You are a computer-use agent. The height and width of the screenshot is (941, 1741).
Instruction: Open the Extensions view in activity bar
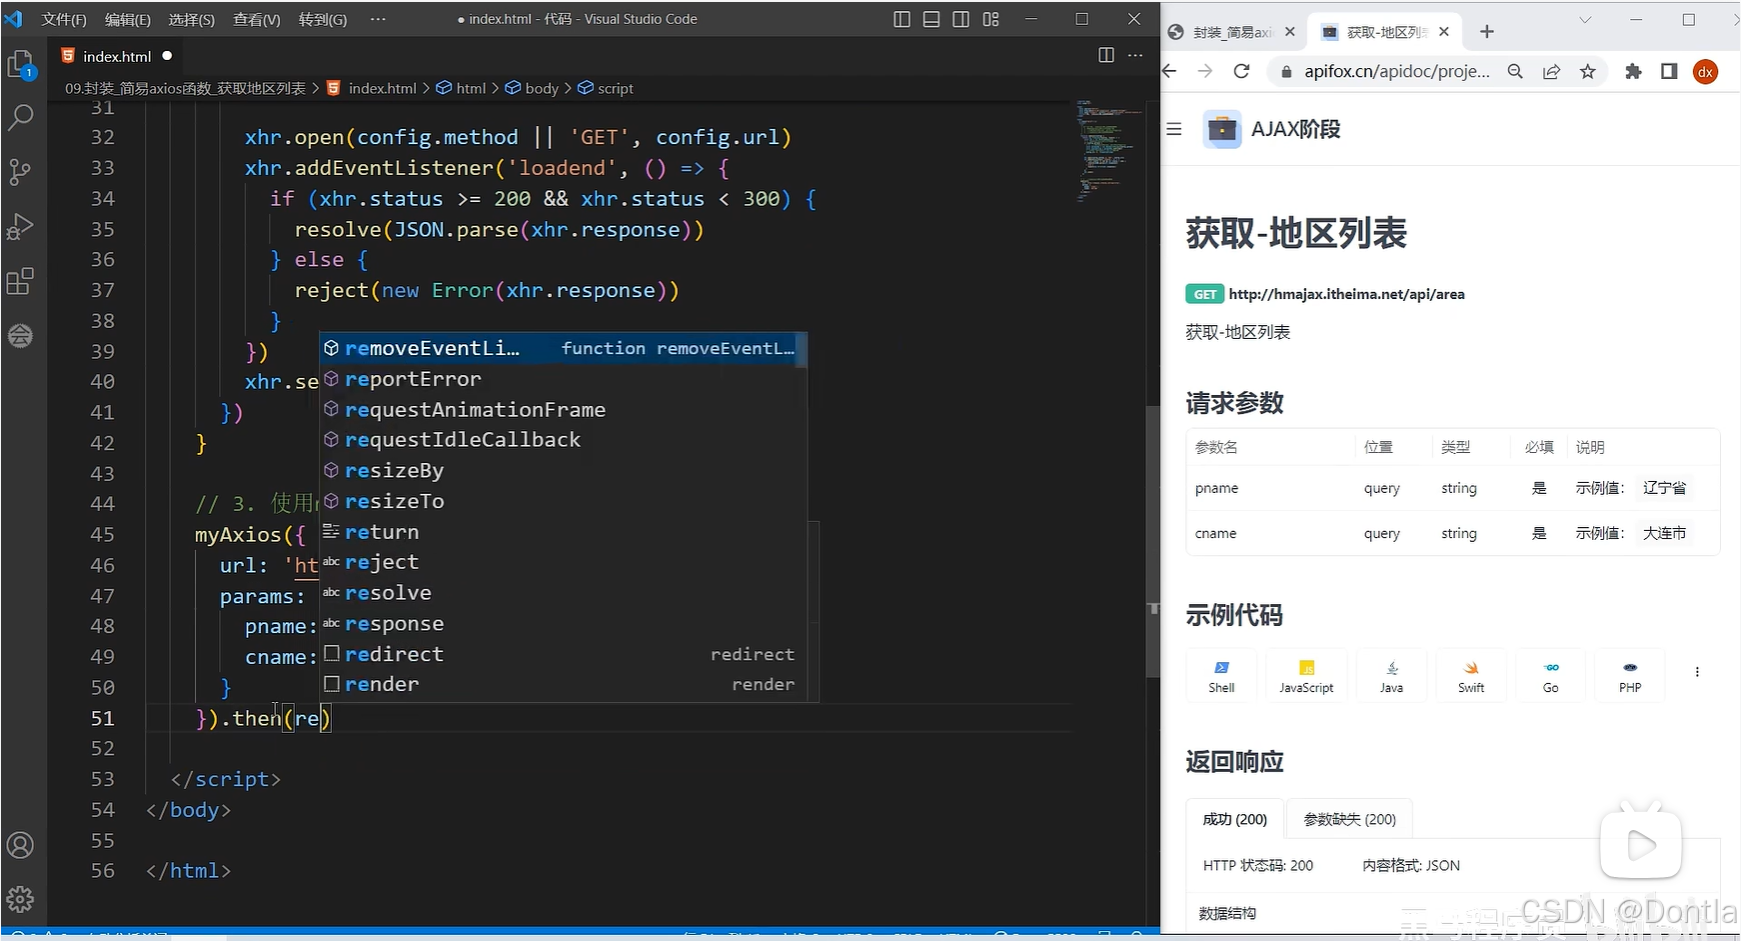coord(20,281)
